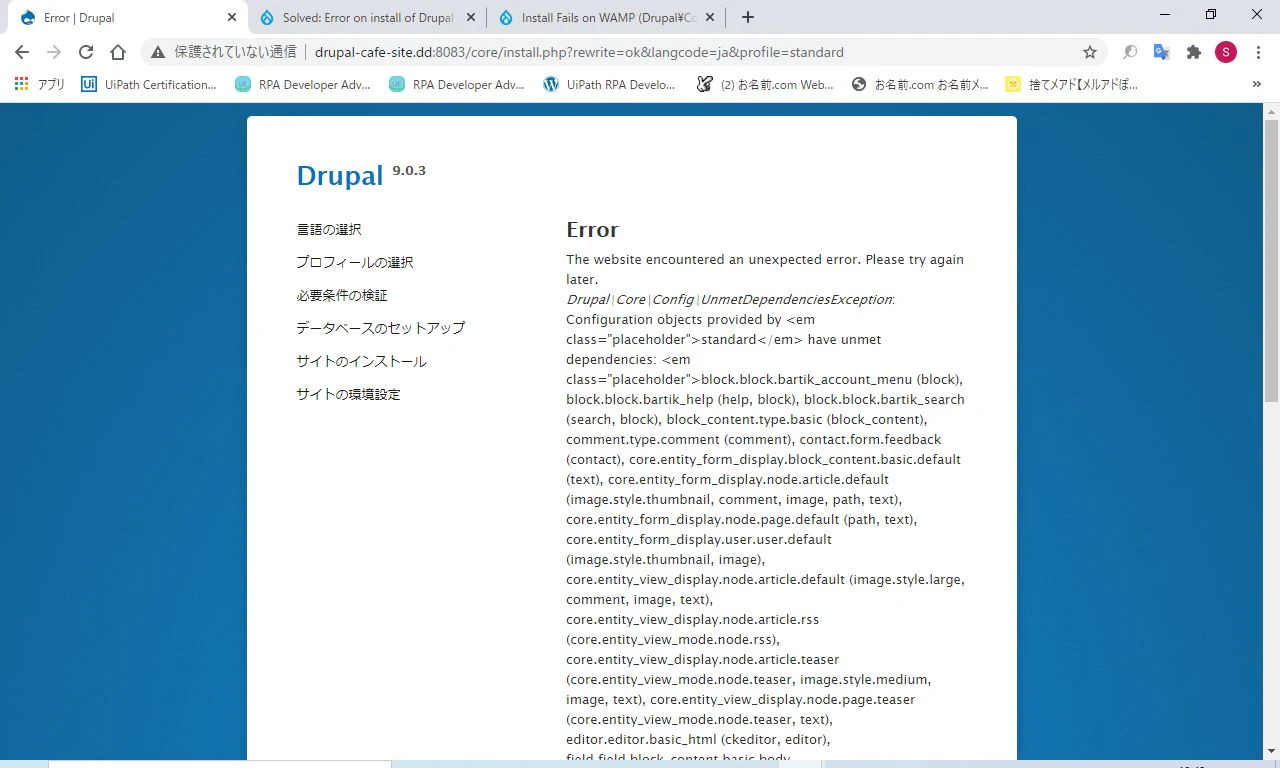Viewport: 1280px width, 768px height.
Task: Restore down the Chrome window
Action: (x=1211, y=14)
